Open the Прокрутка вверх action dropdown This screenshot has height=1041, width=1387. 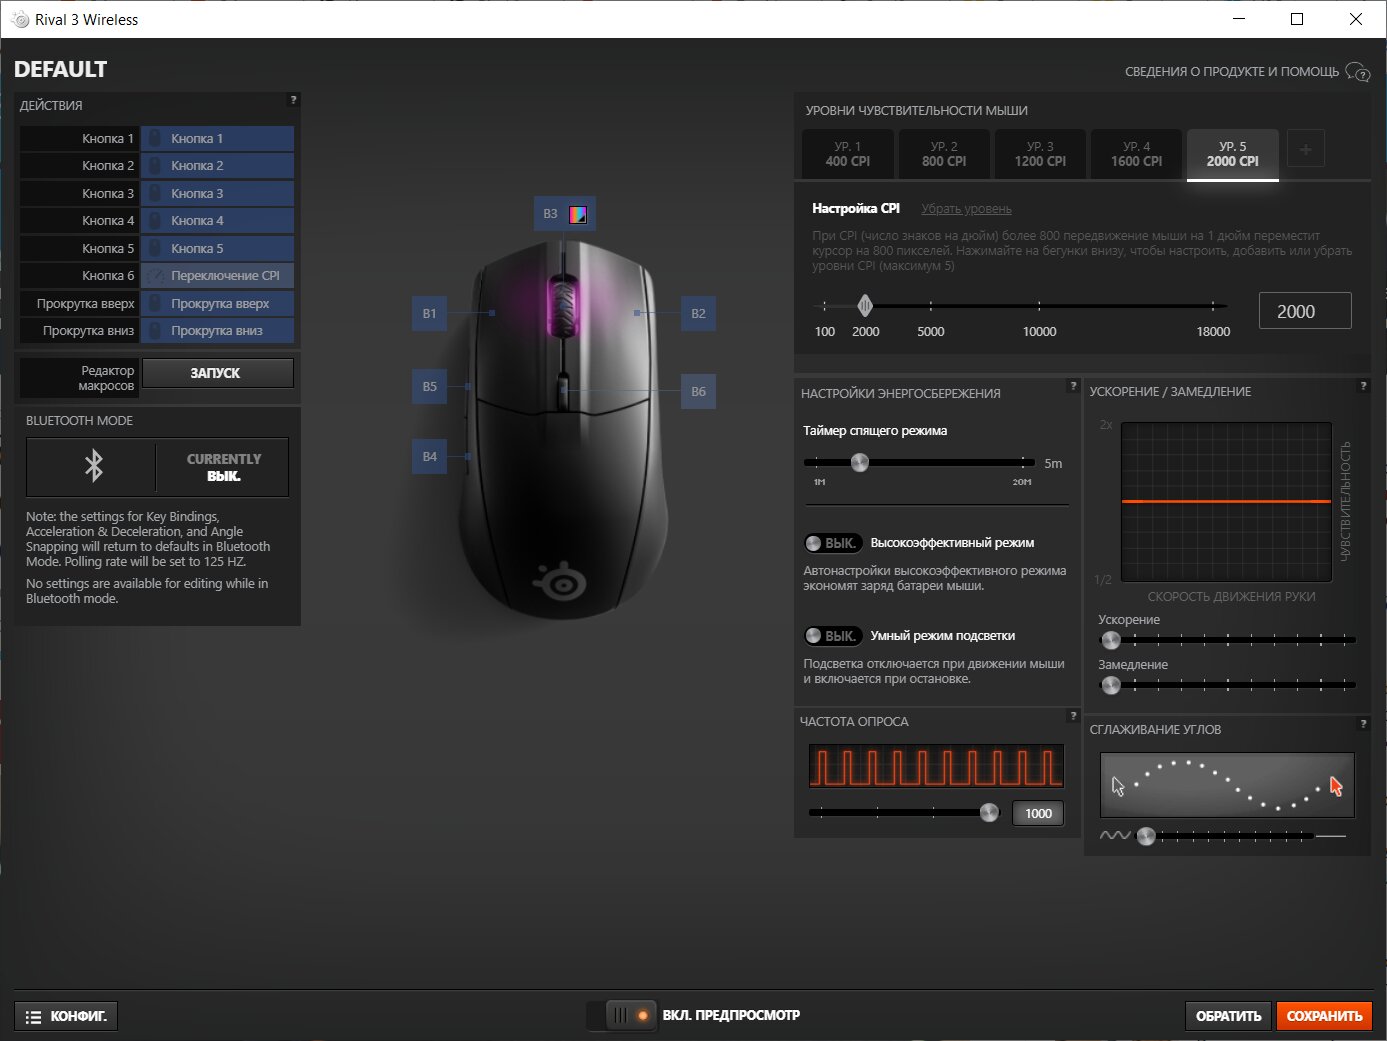pyautogui.click(x=217, y=303)
